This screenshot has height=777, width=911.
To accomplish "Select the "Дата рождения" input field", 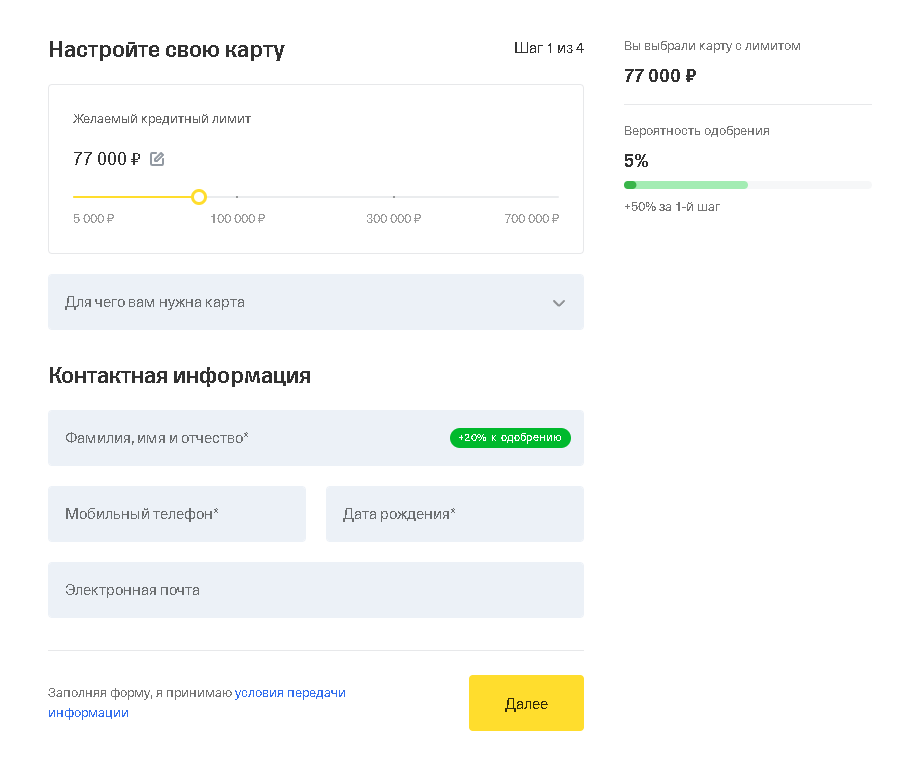I will point(455,514).
